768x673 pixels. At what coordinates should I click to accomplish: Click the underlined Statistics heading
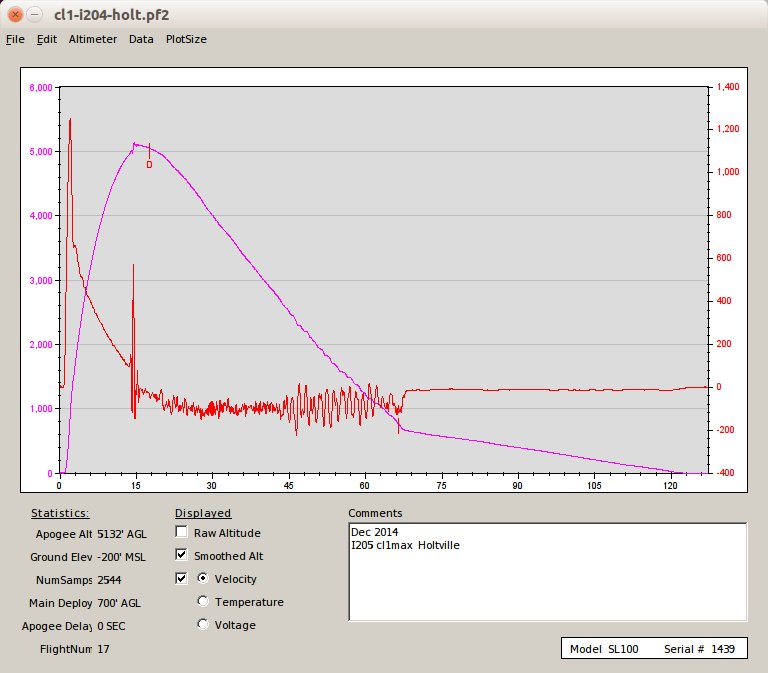[59, 513]
